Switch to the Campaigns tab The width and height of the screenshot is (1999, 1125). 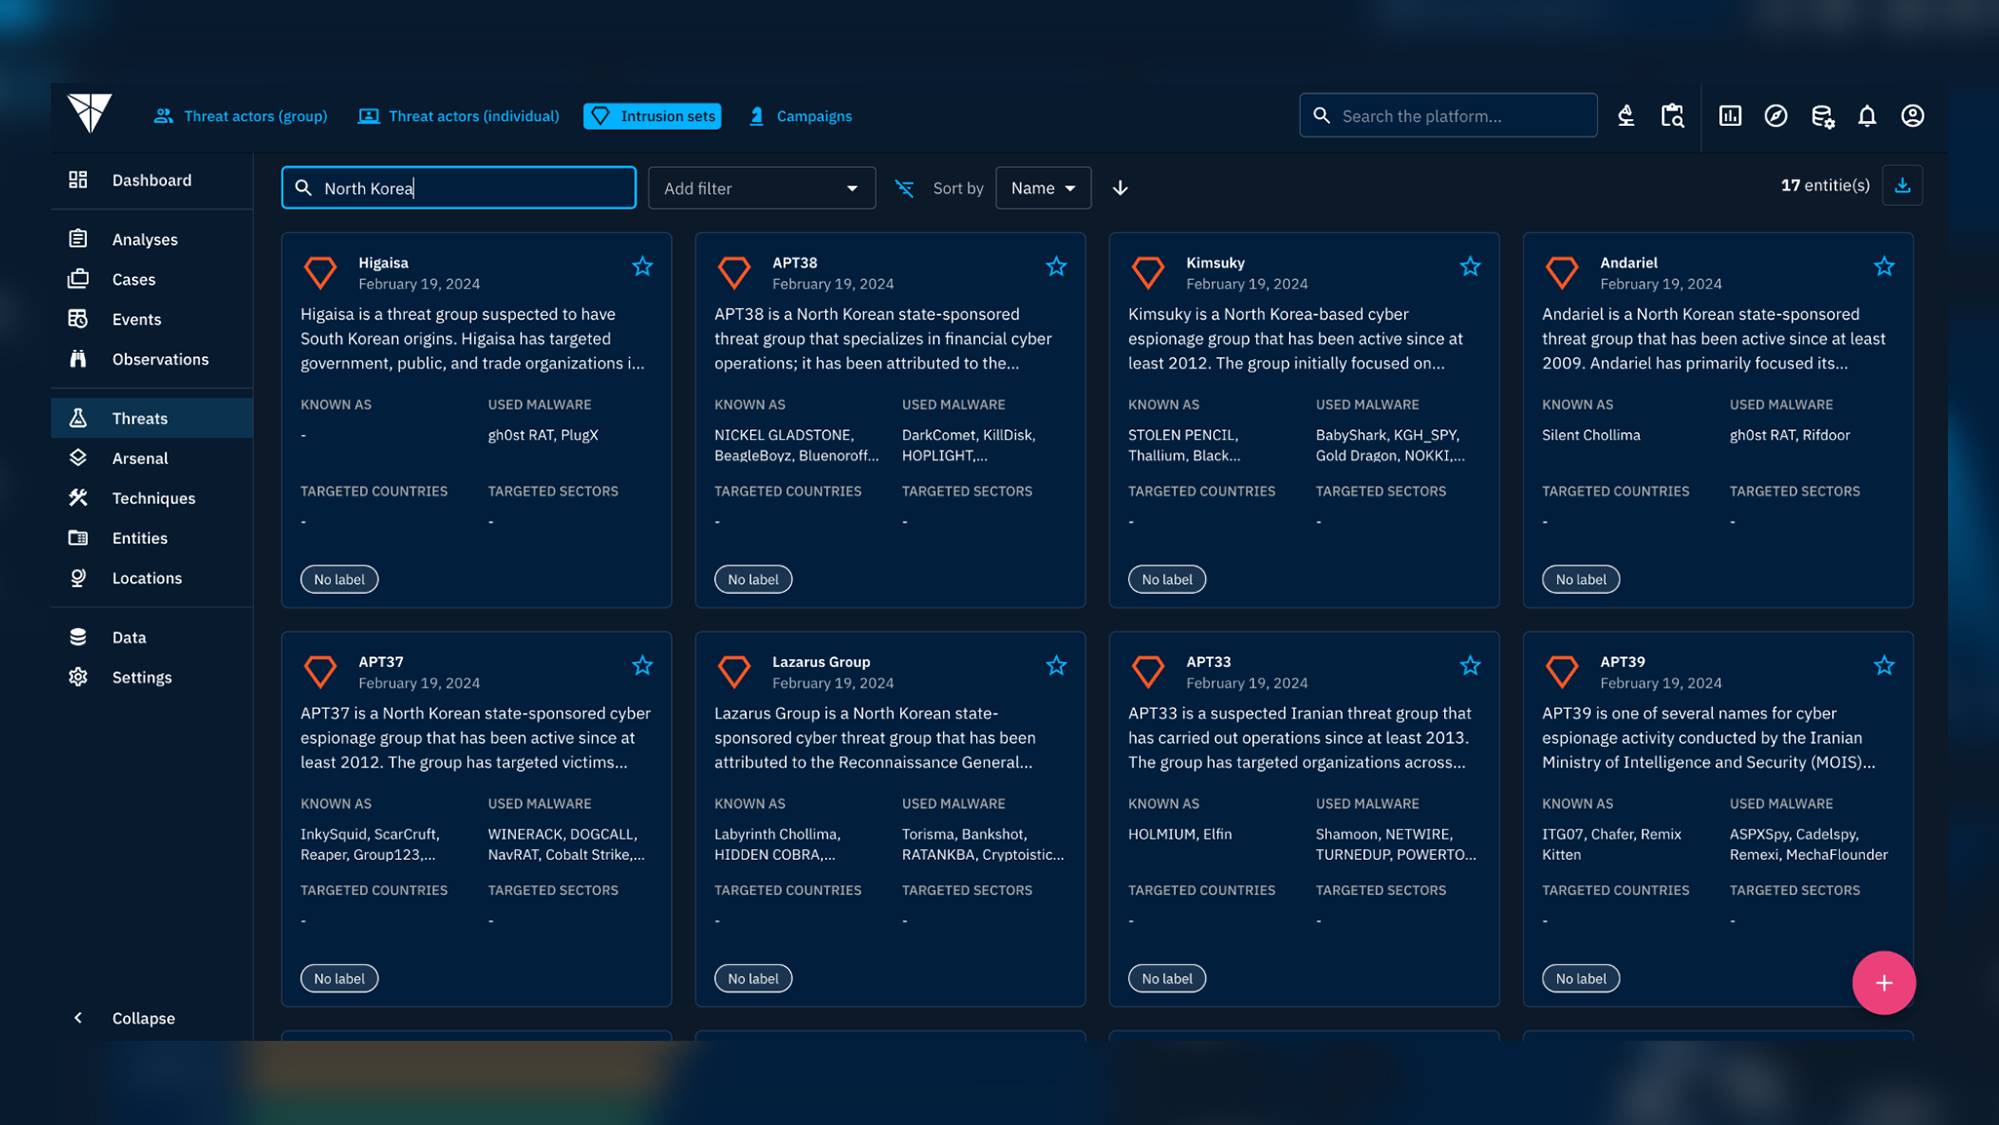800,116
